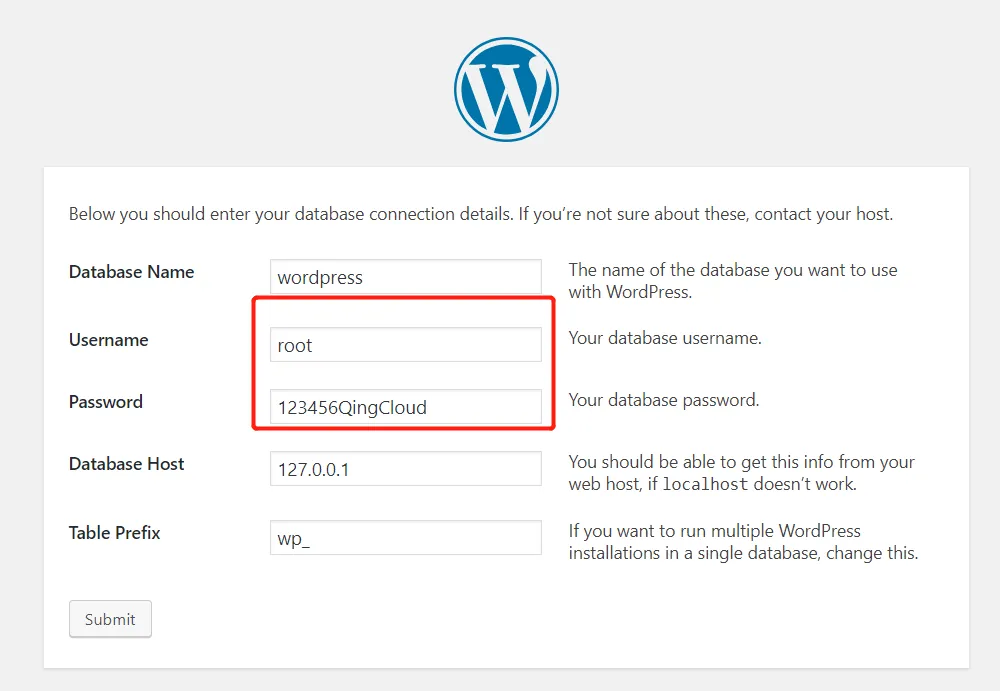Click the Username label
This screenshot has width=1000, height=691.
pyautogui.click(x=108, y=340)
